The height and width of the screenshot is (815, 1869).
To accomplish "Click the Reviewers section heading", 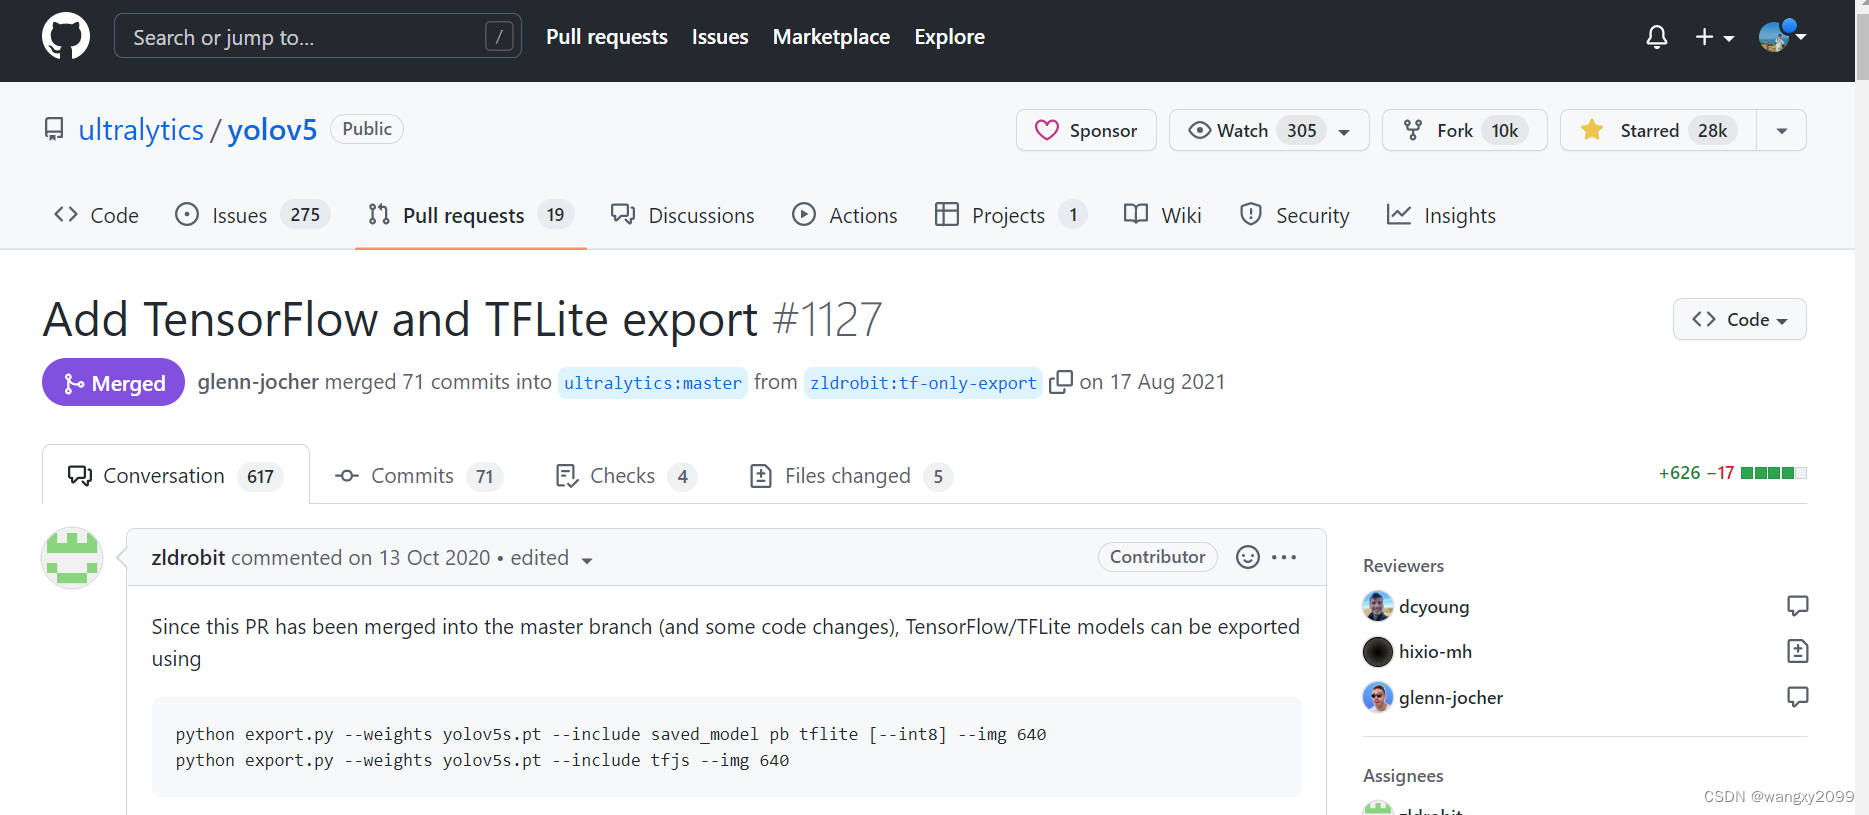I will point(1403,565).
